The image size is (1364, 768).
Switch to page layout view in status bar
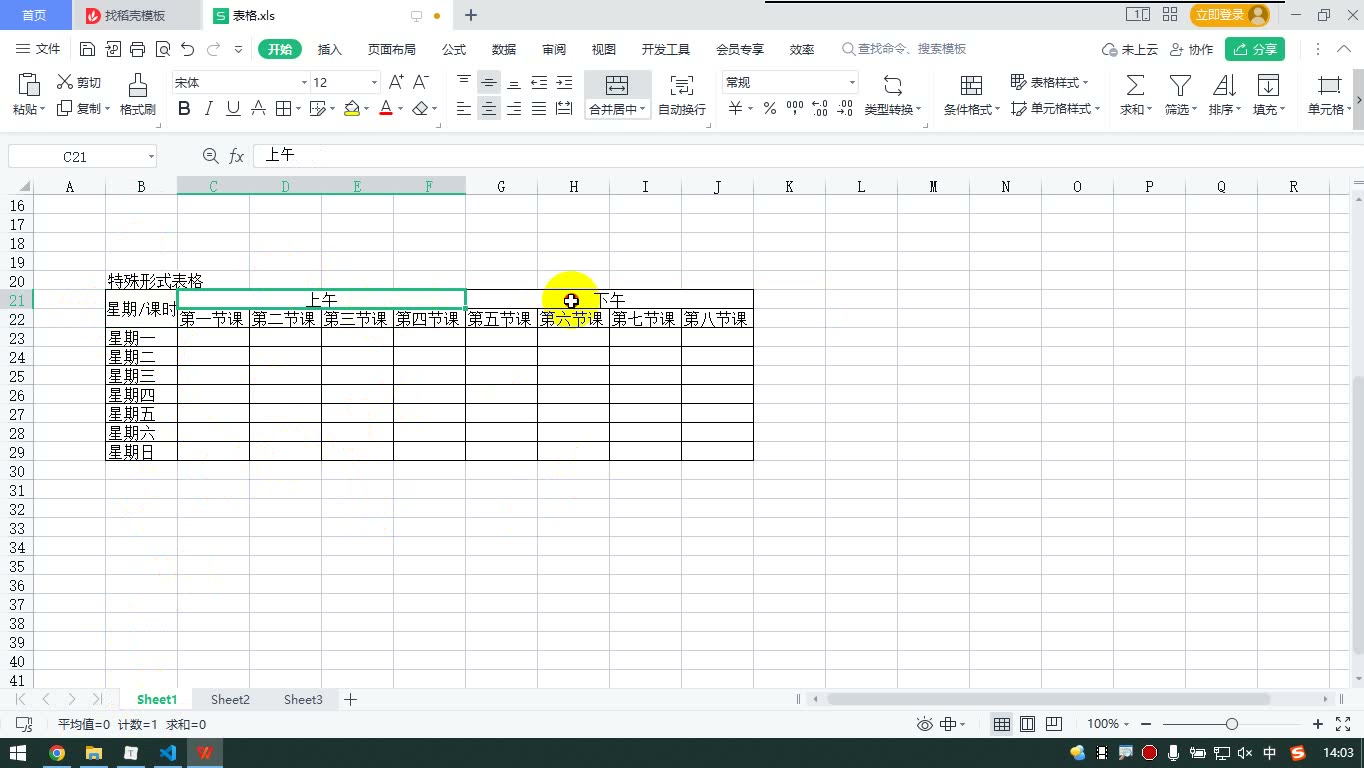1027,724
